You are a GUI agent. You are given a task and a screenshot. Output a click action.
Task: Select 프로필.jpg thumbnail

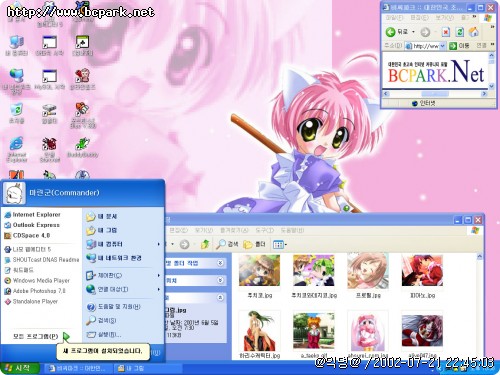(x=368, y=271)
